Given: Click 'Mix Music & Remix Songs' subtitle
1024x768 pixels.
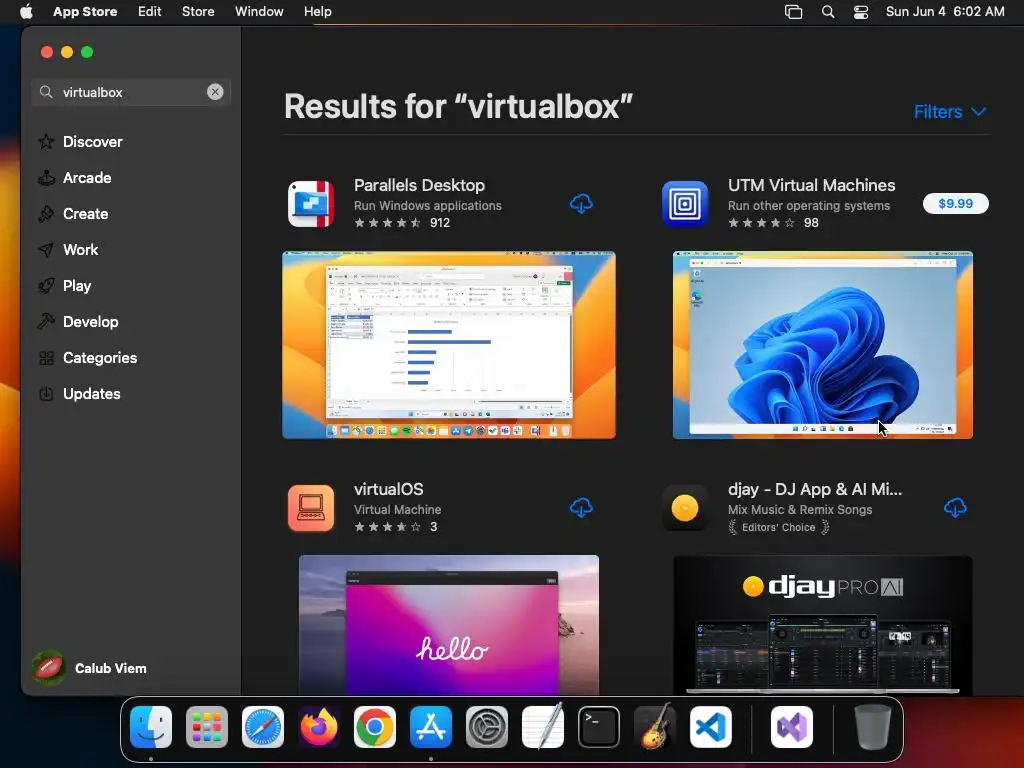Looking at the screenshot, I should click(800, 509).
